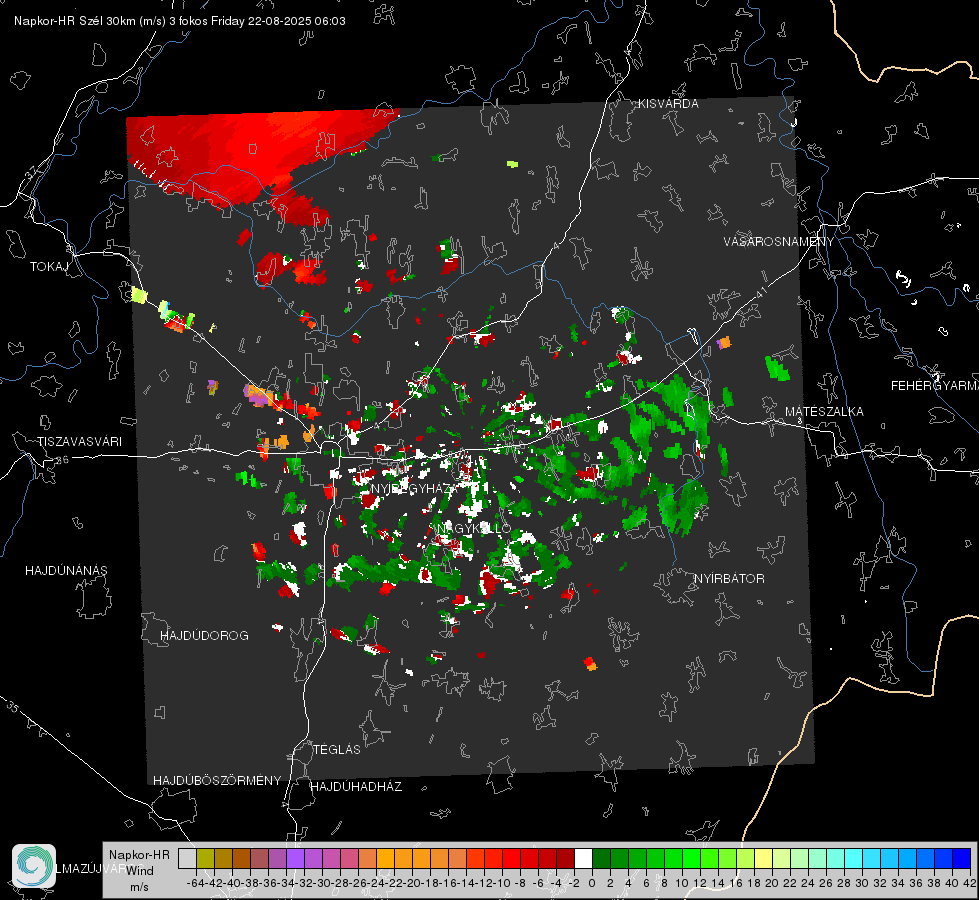Pick the light gray swatch left of -64

pos(187,859)
